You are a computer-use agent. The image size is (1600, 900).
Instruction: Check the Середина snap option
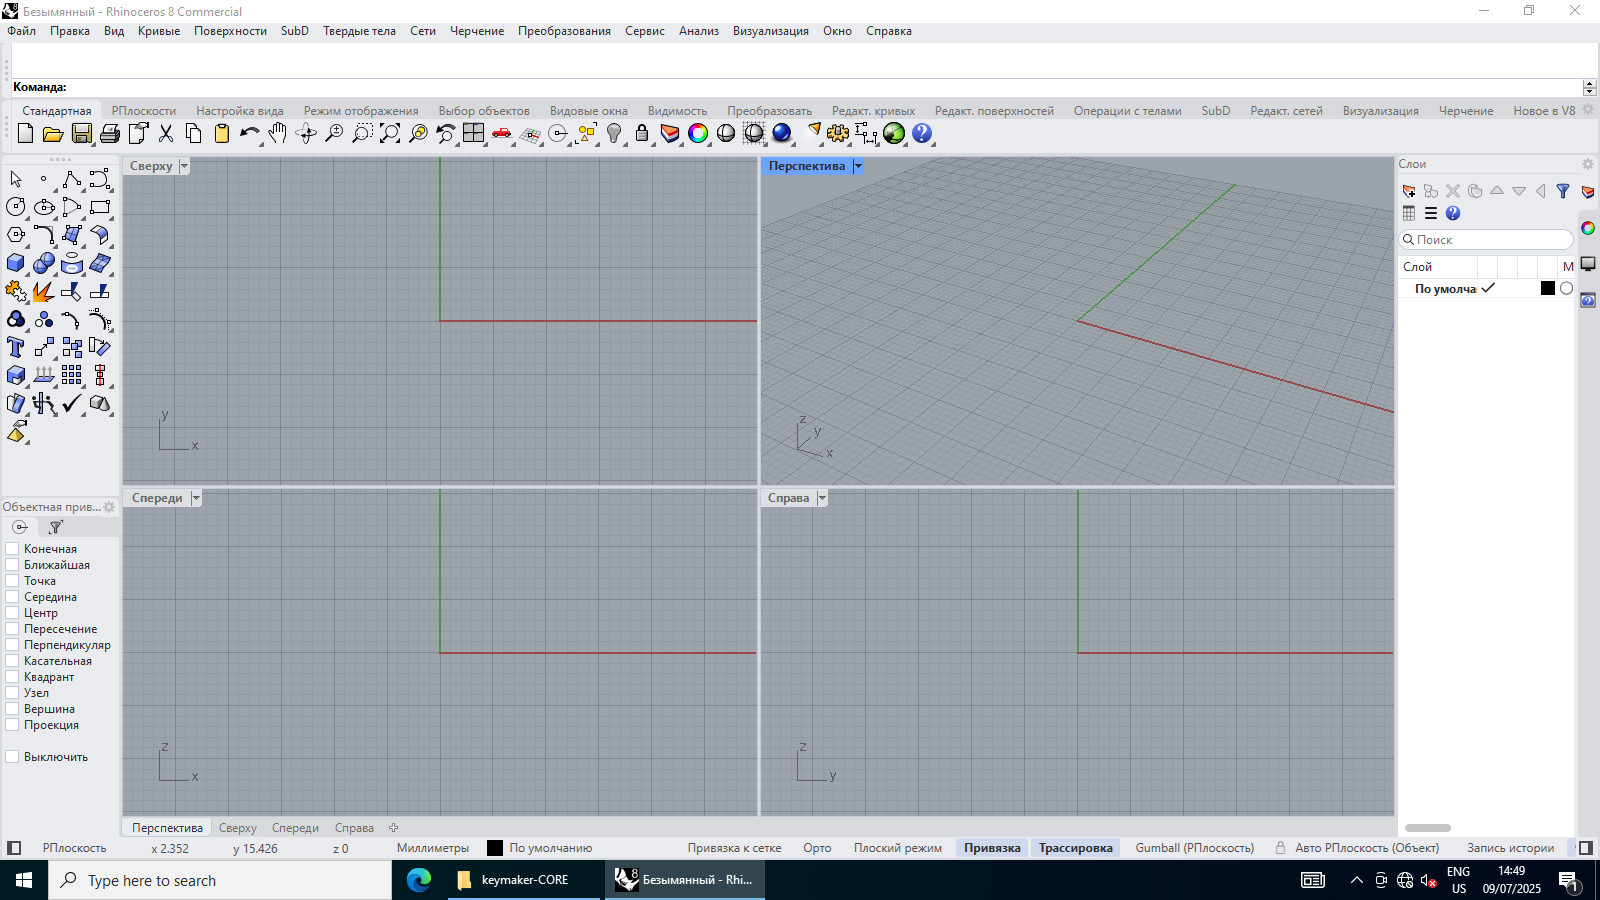tap(13, 597)
